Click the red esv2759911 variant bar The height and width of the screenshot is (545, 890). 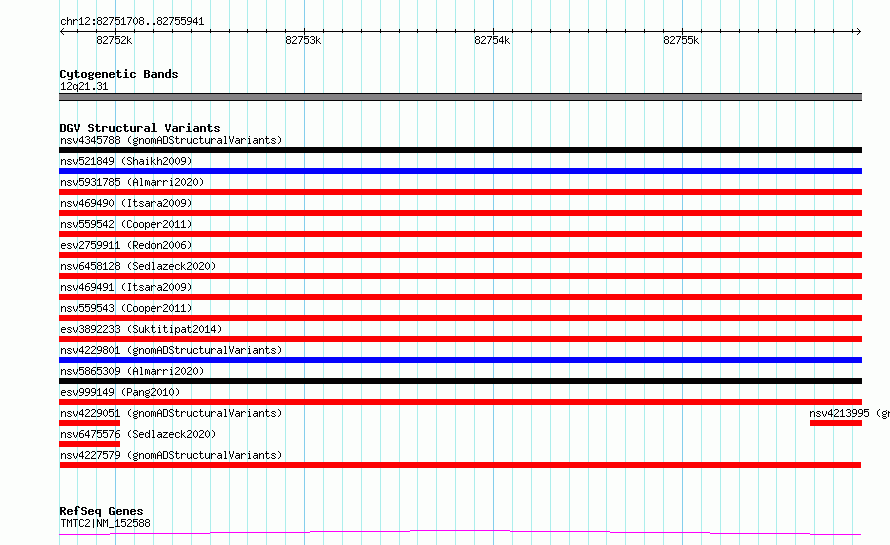click(x=460, y=255)
